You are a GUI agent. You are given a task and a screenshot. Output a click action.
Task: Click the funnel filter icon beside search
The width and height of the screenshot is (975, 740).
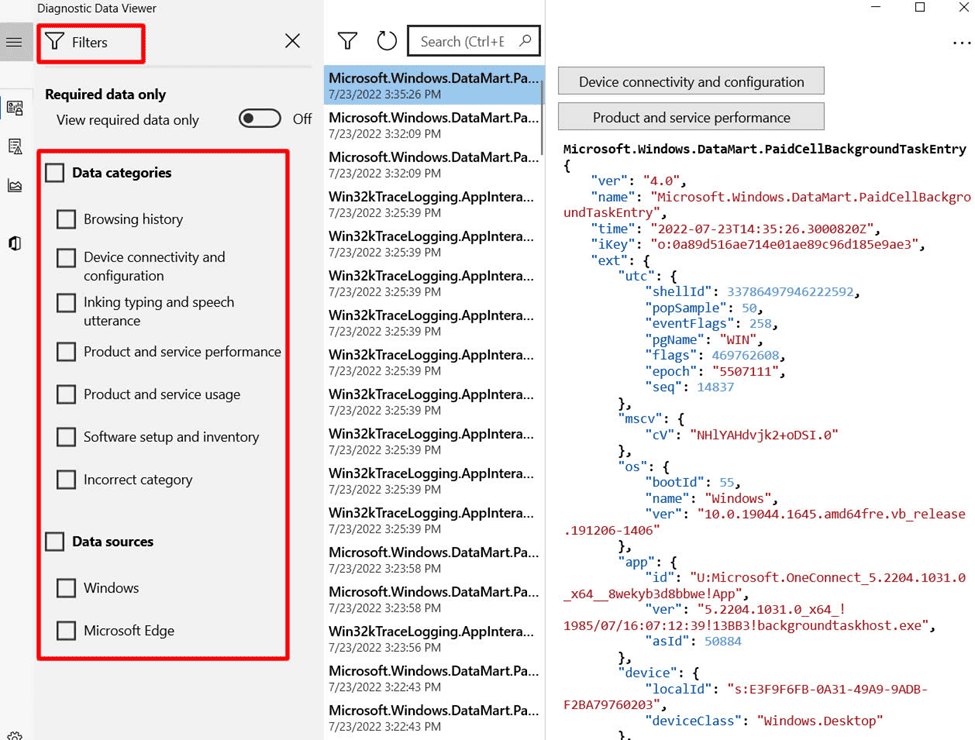347,41
